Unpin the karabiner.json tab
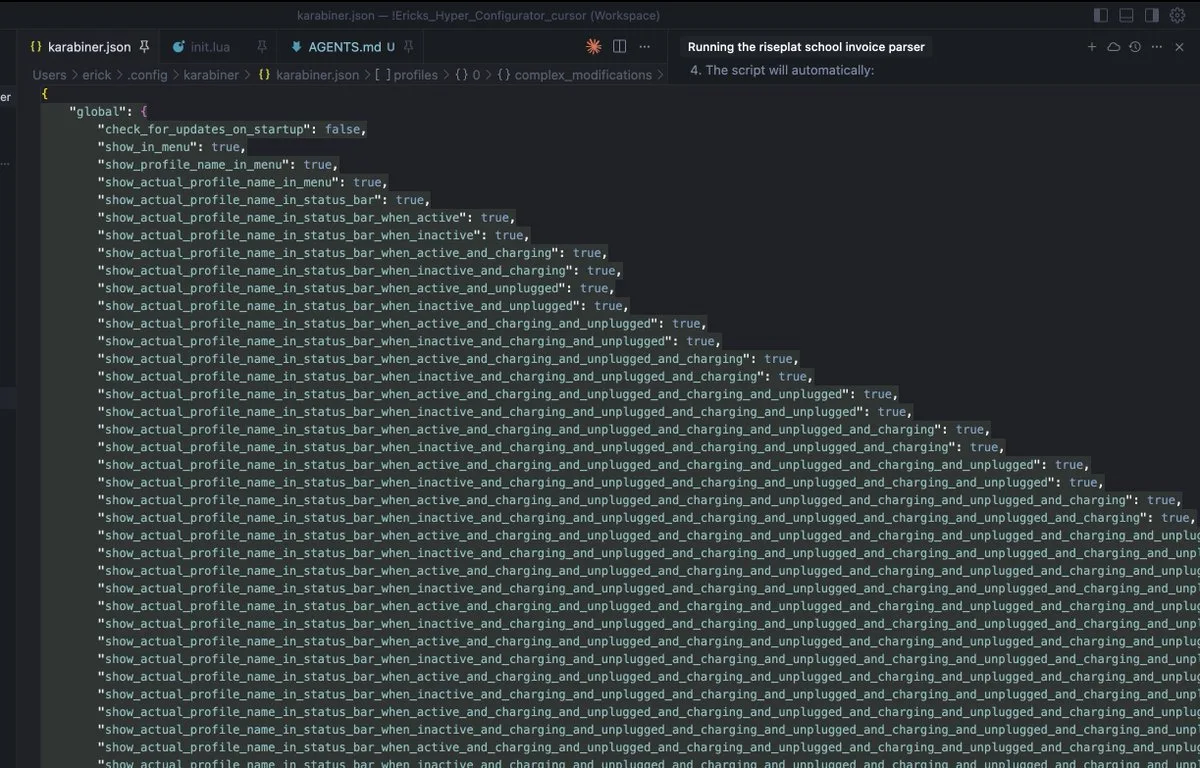1200x768 pixels. pos(145,47)
